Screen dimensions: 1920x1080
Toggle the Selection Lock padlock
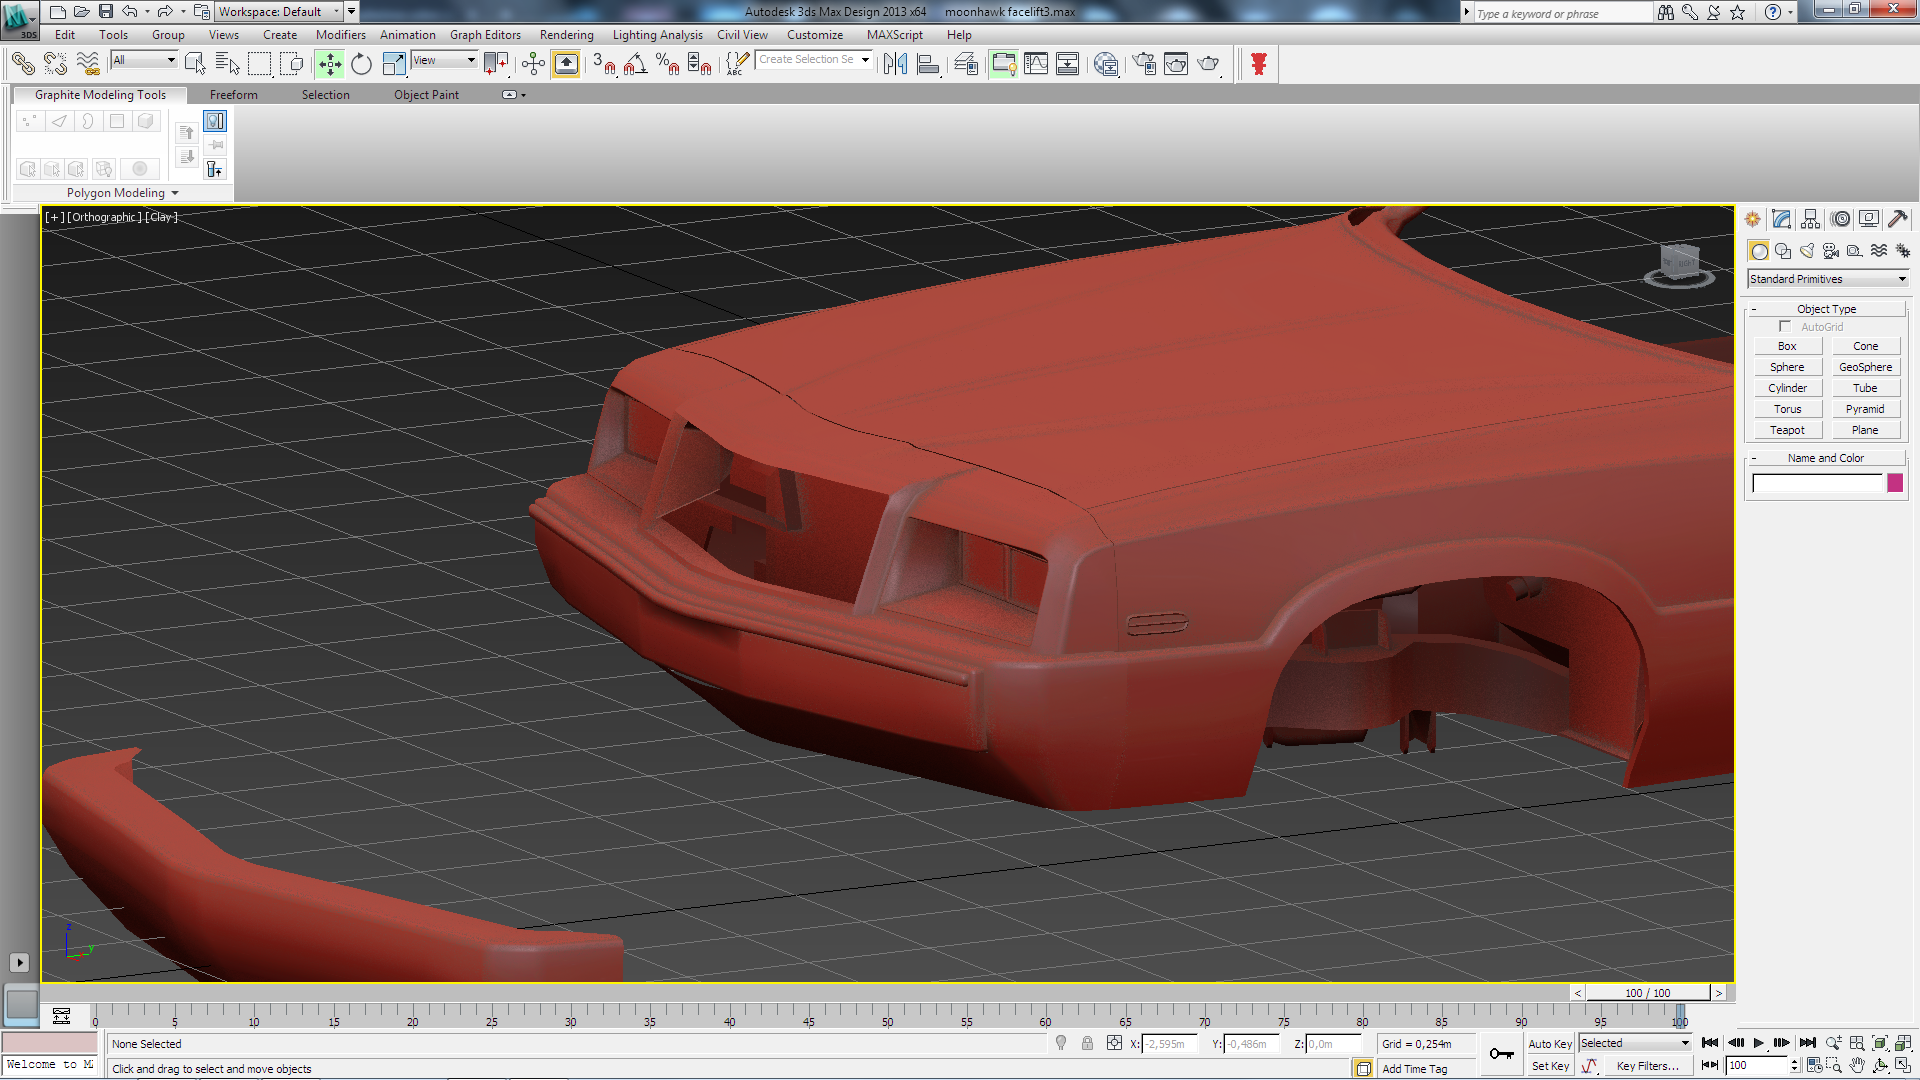pyautogui.click(x=1087, y=1043)
